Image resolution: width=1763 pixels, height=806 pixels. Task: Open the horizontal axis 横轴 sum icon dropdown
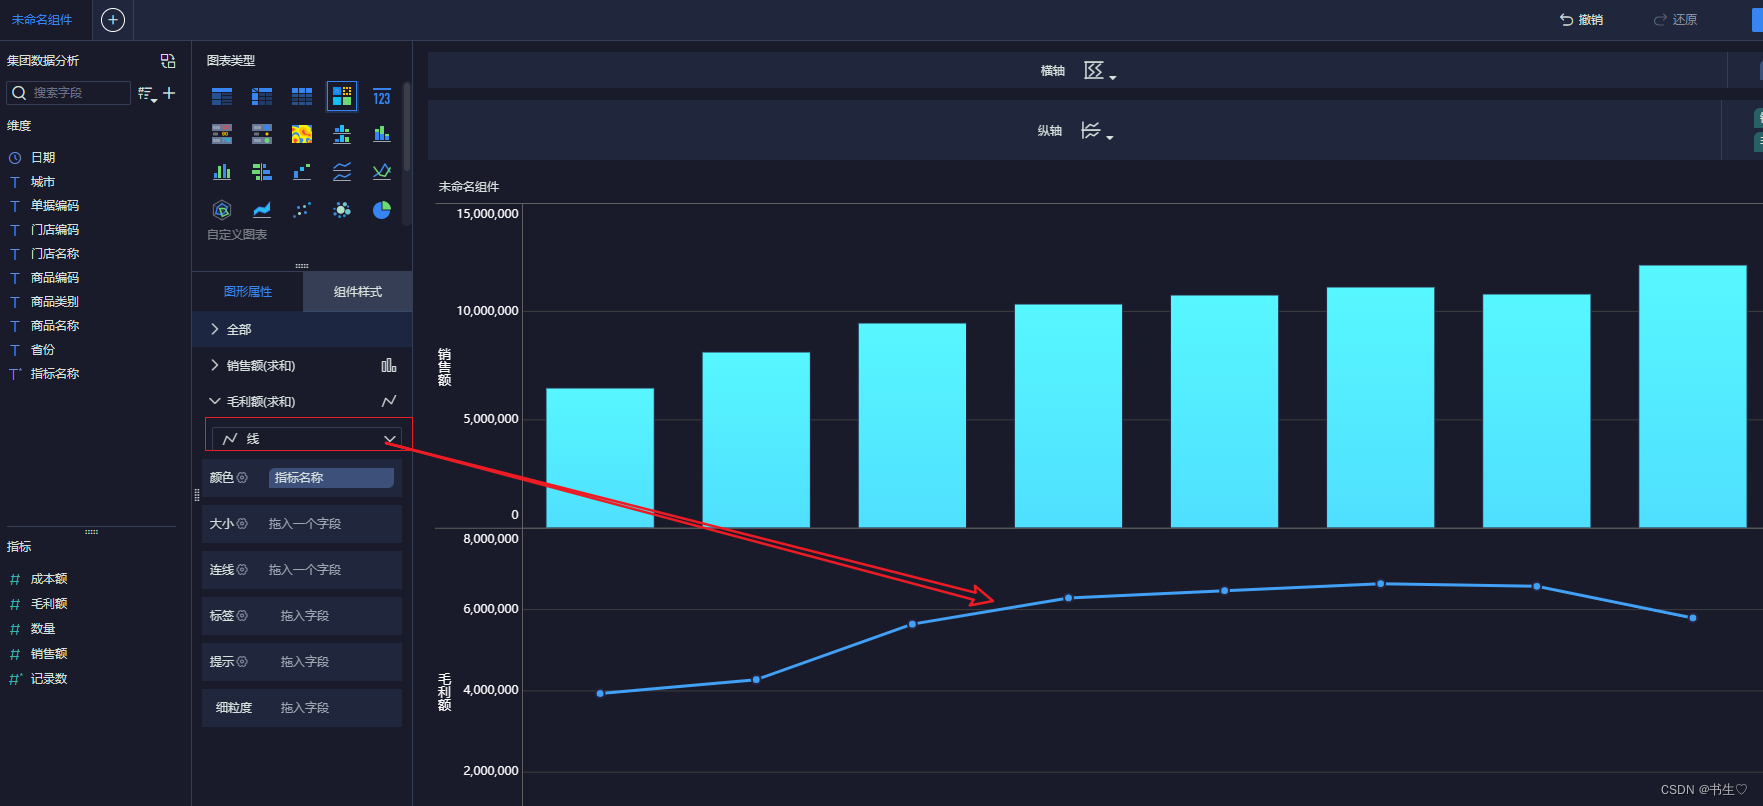[1099, 71]
